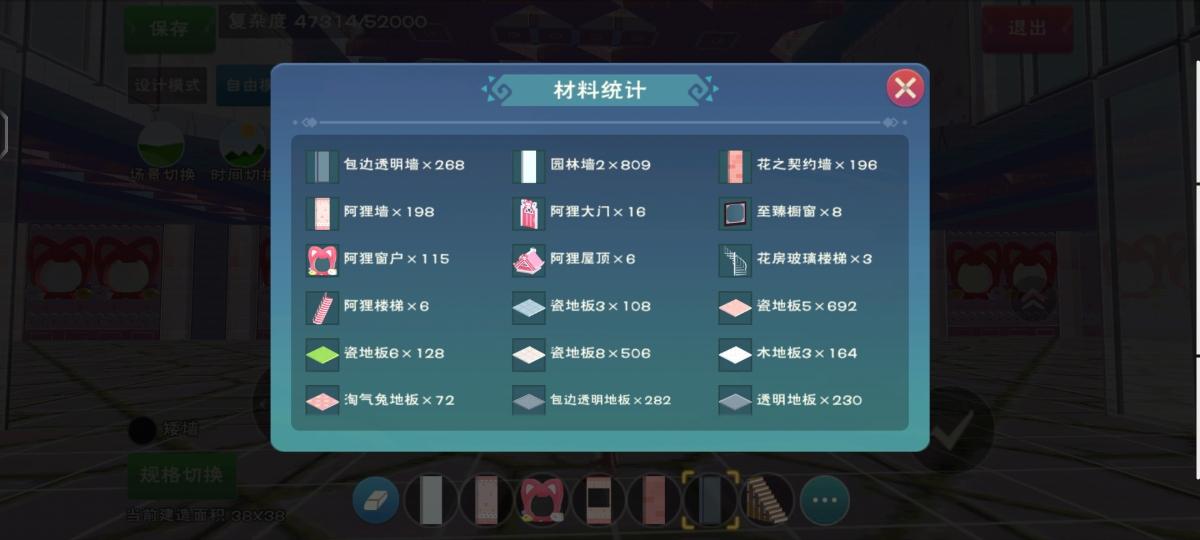This screenshot has height=540, width=1200.
Task: Switch to 设计模式 design mode
Action: [169, 86]
